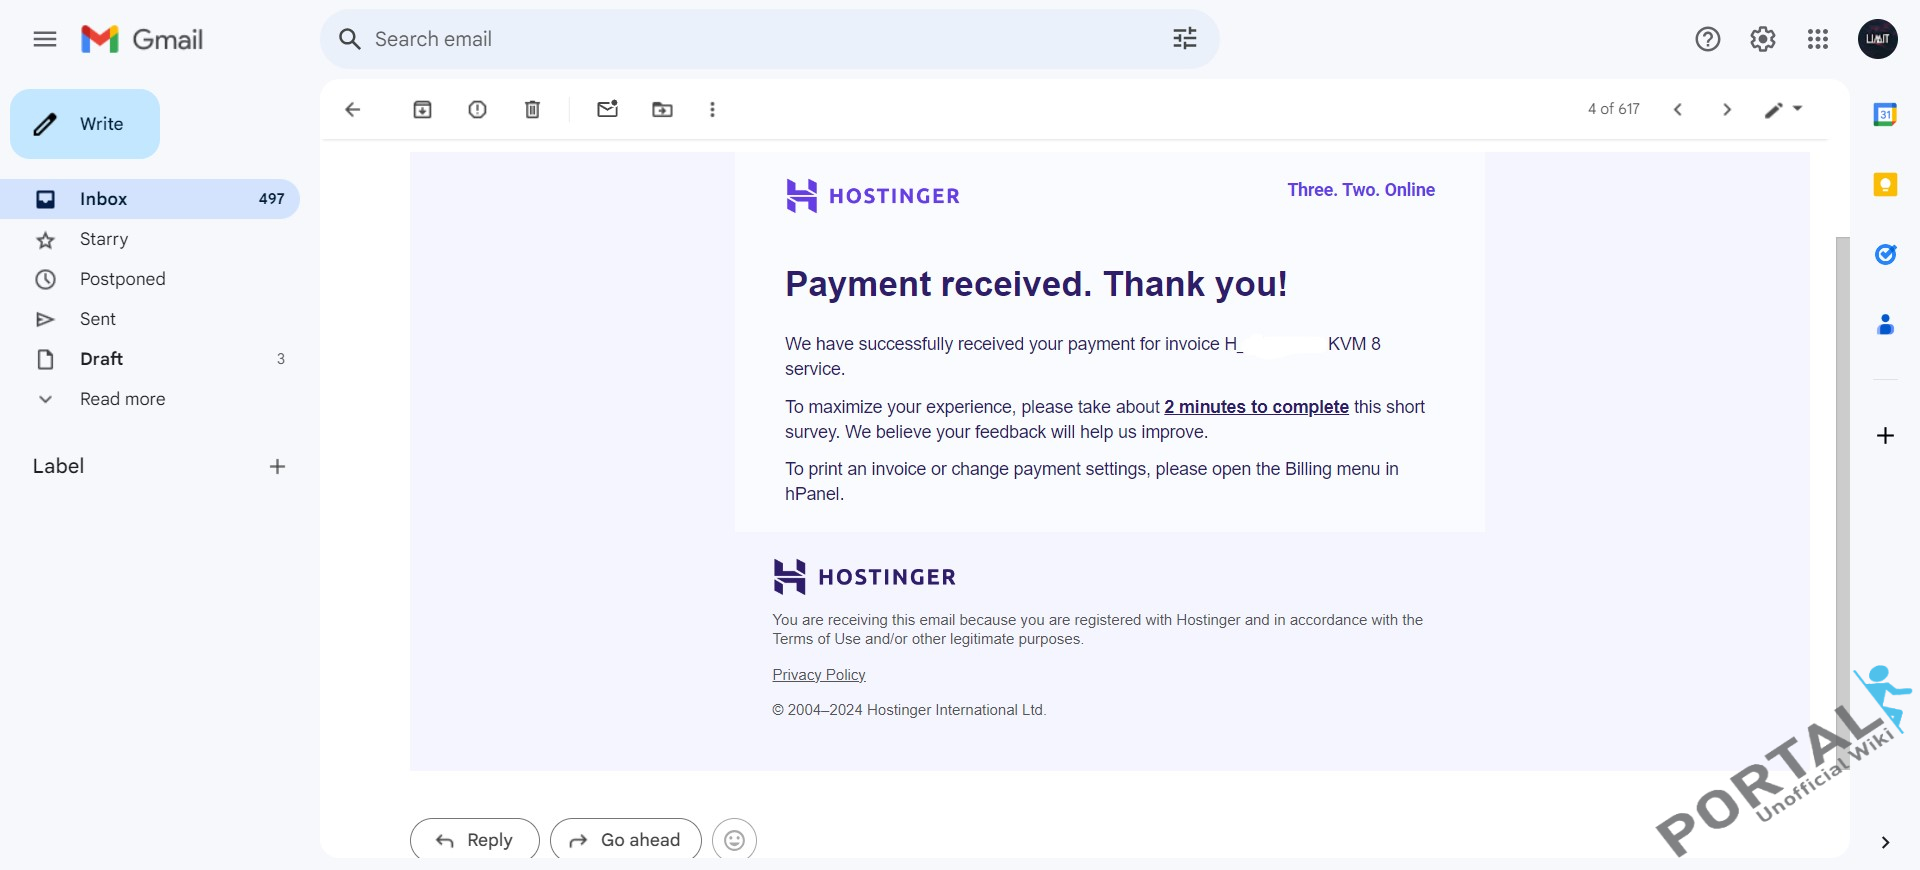Add an emoji reaction
The height and width of the screenshot is (870, 1920).
(x=734, y=840)
